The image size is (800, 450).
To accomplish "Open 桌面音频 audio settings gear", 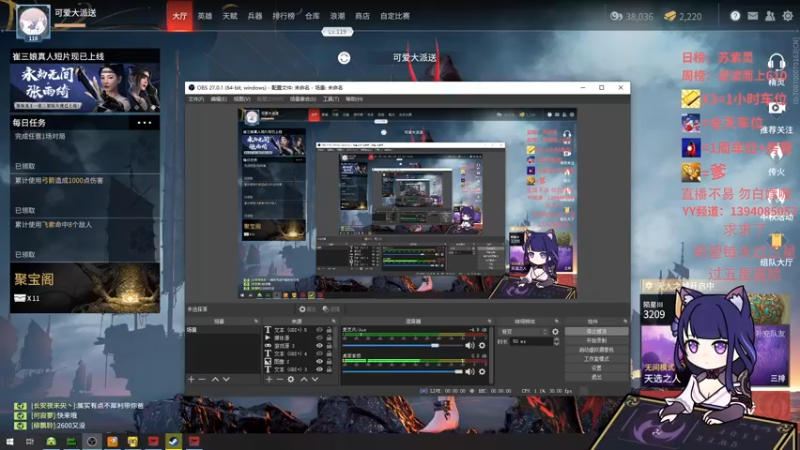I will [482, 371].
